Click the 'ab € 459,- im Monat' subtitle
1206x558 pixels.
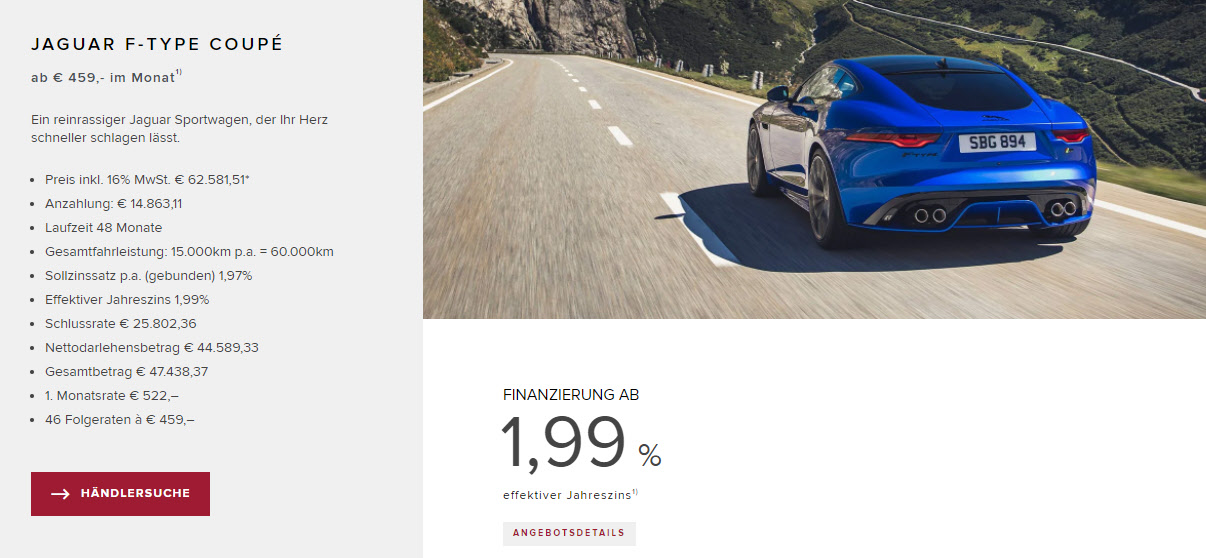click(103, 77)
